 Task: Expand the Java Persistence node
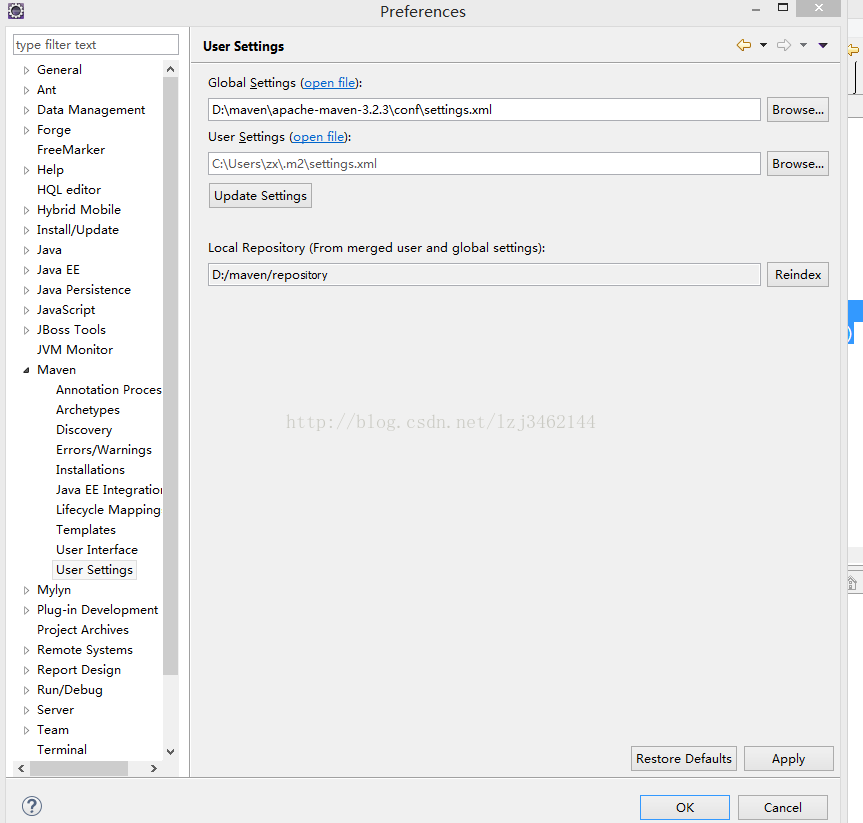click(26, 290)
